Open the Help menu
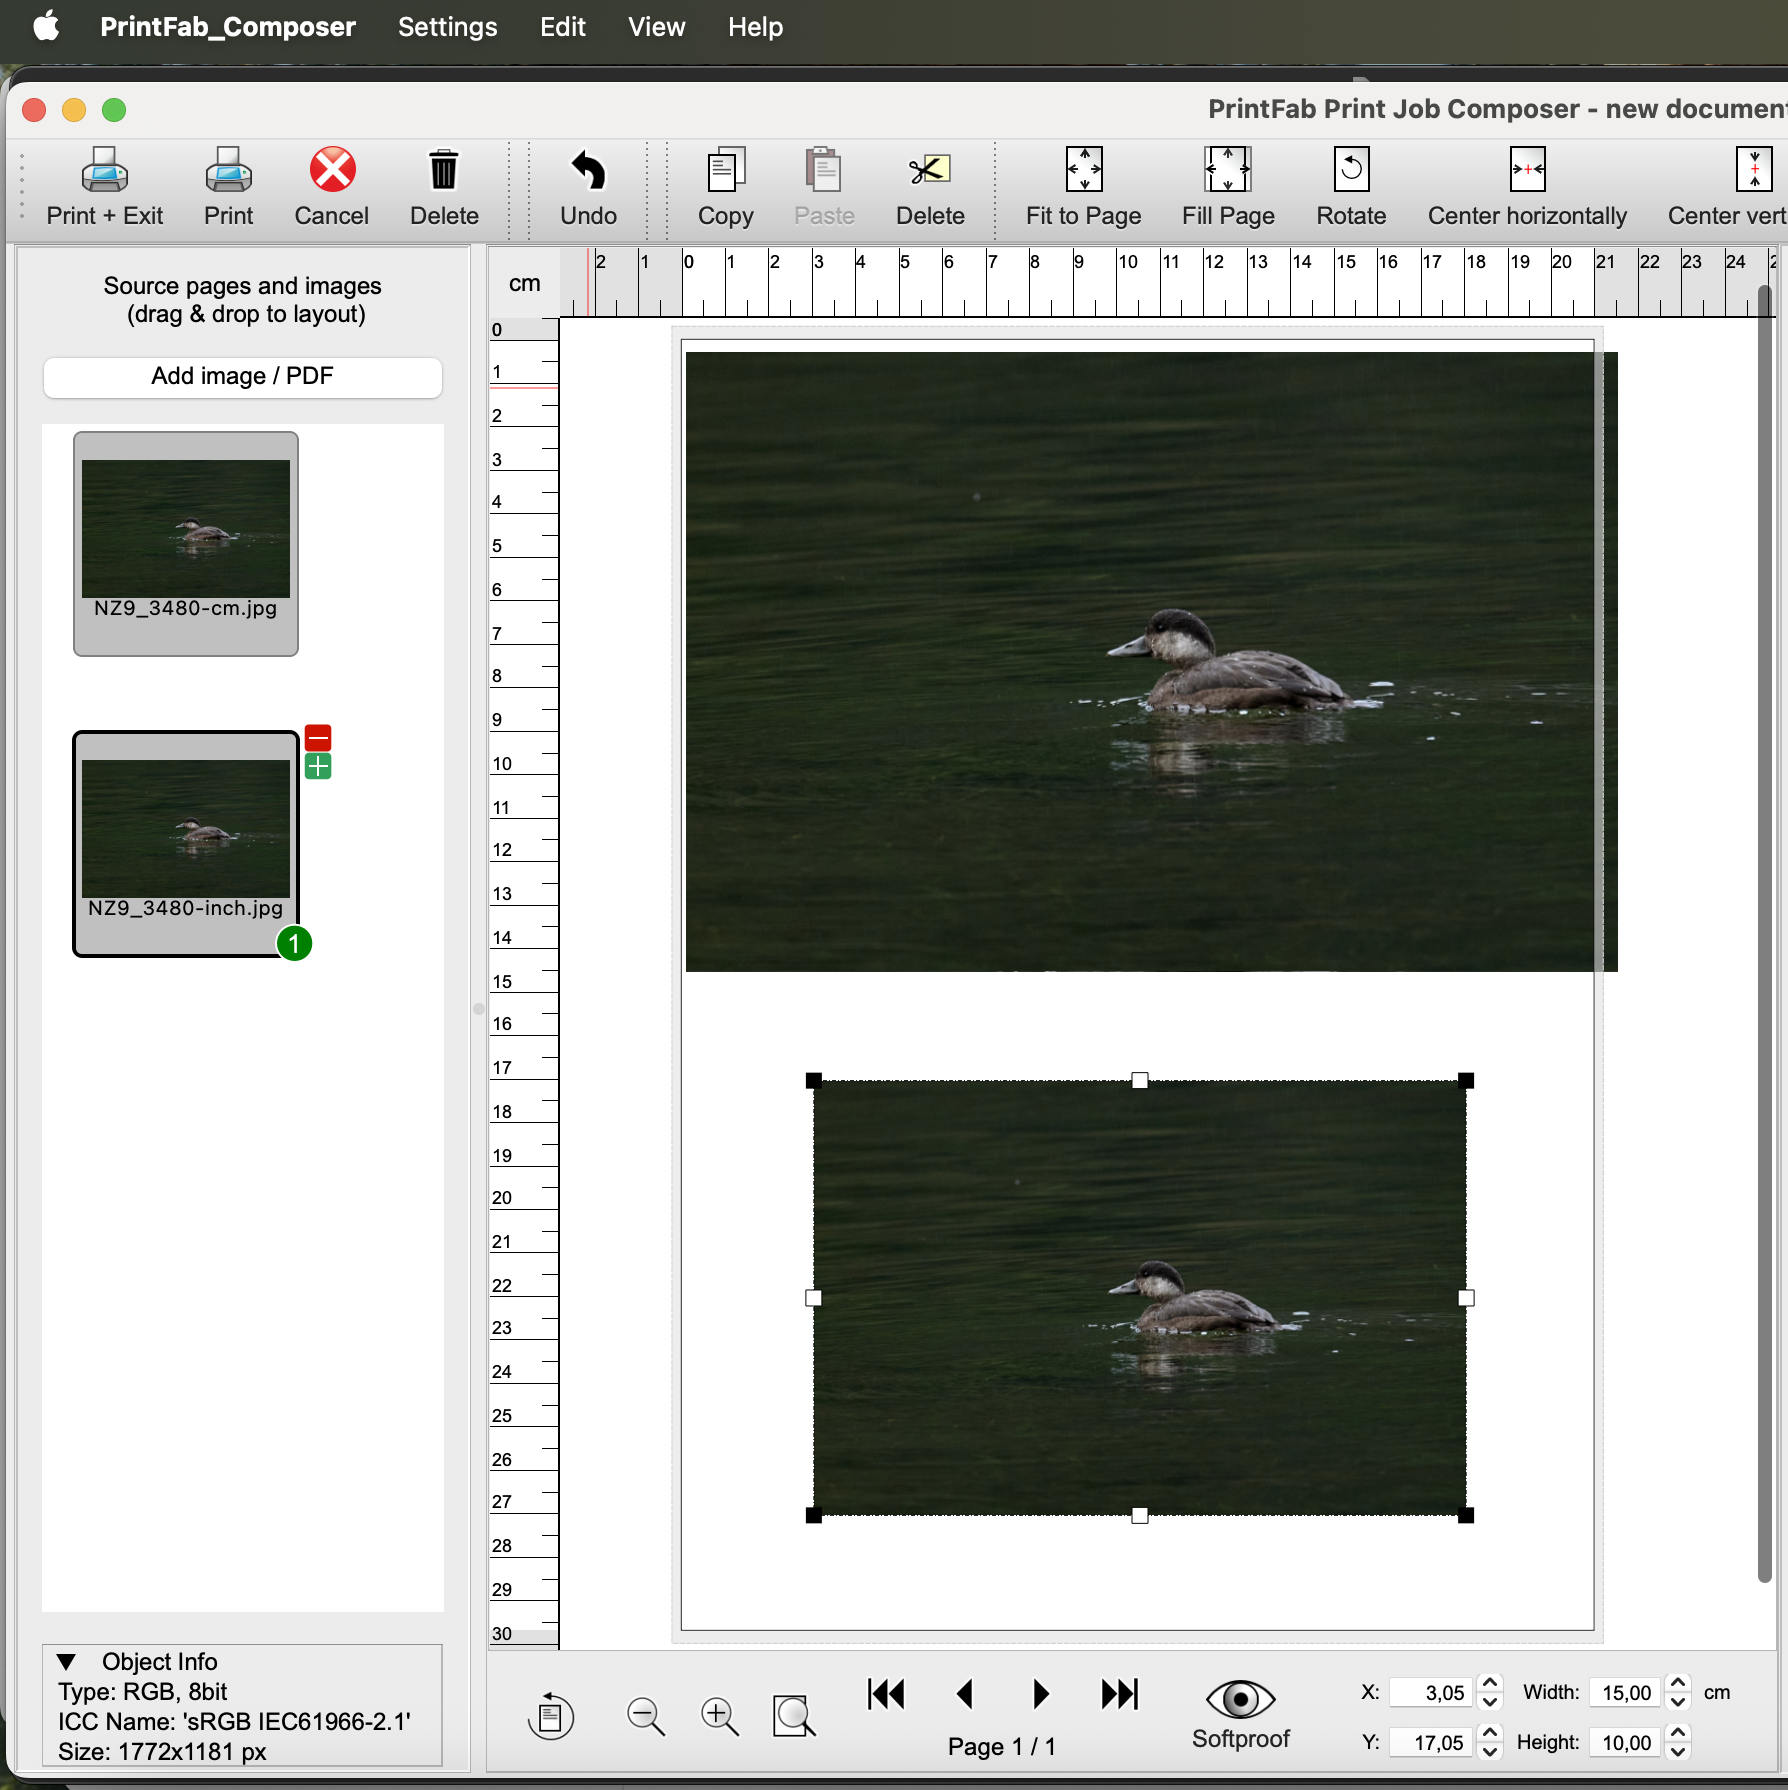Image resolution: width=1788 pixels, height=1790 pixels. click(x=755, y=27)
